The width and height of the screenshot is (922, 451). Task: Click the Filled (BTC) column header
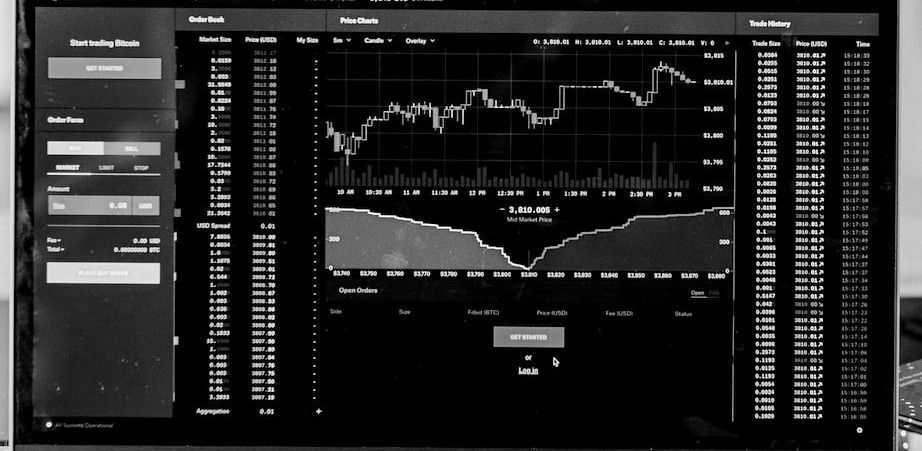coord(483,312)
